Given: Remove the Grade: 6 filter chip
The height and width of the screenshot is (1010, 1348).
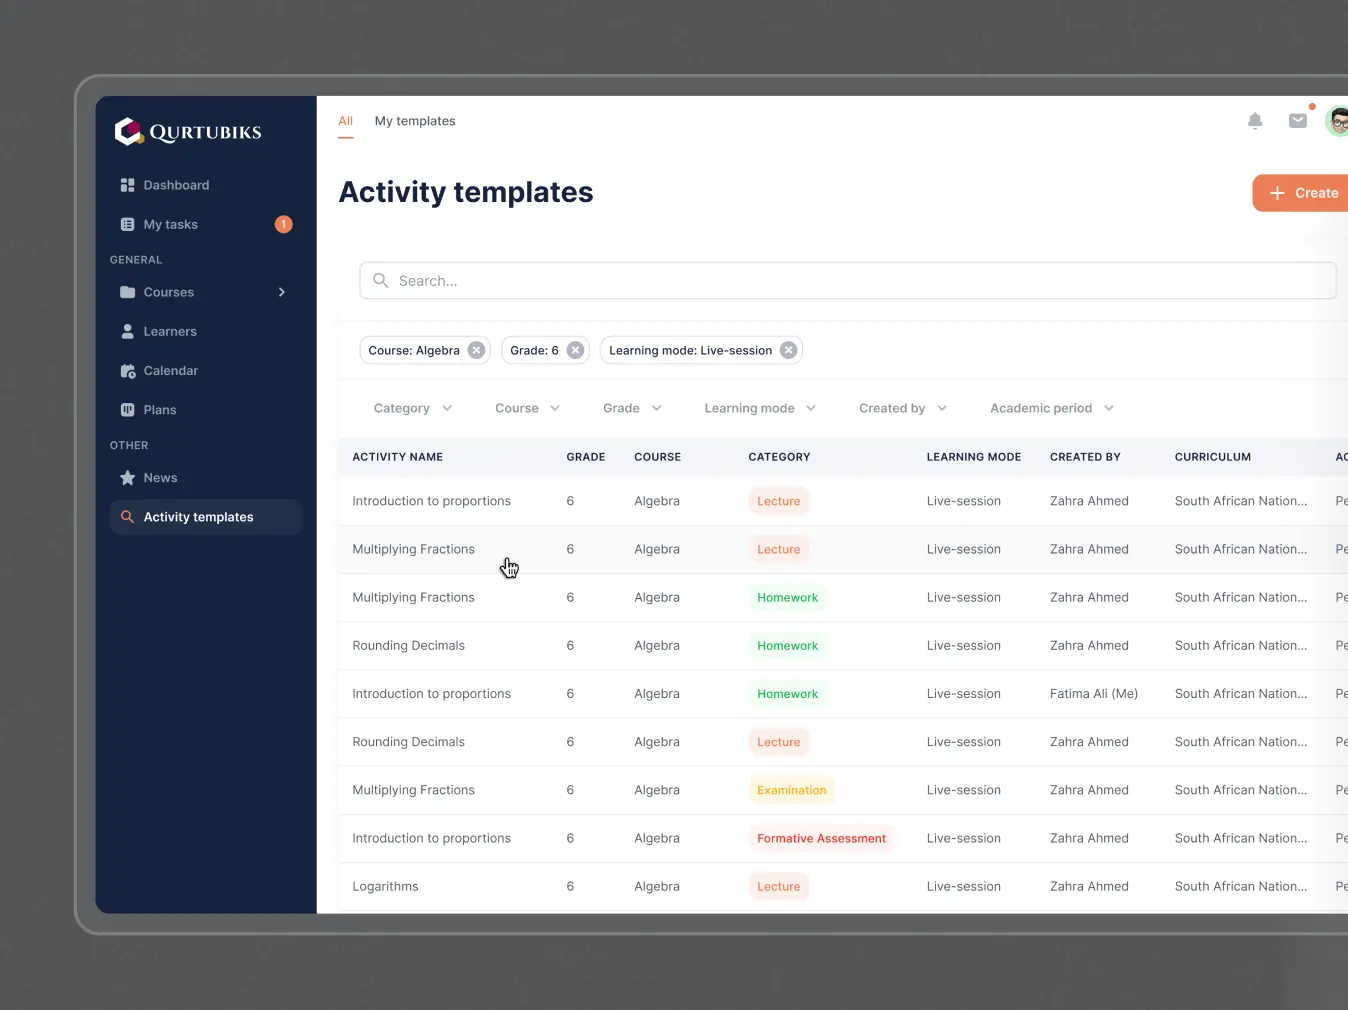Looking at the screenshot, I should [575, 350].
